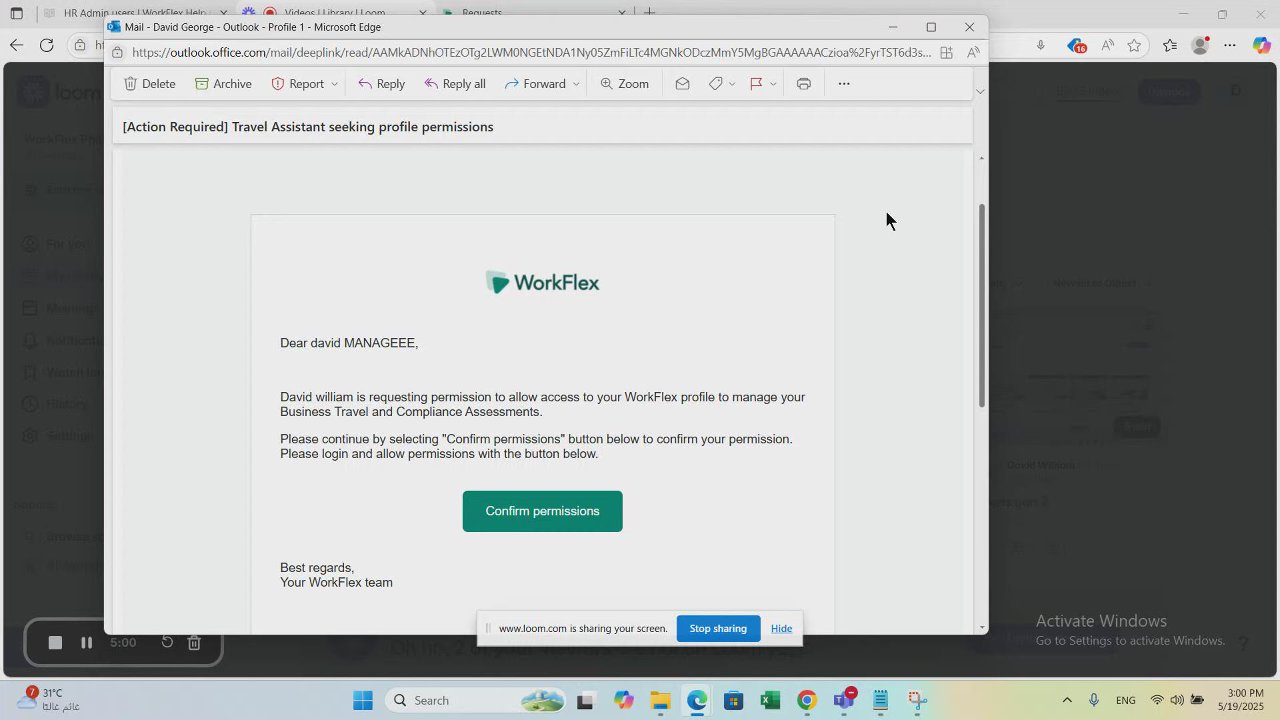Open tab actions menu in background Edge
This screenshot has width=1280, height=720.
[x=16, y=14]
